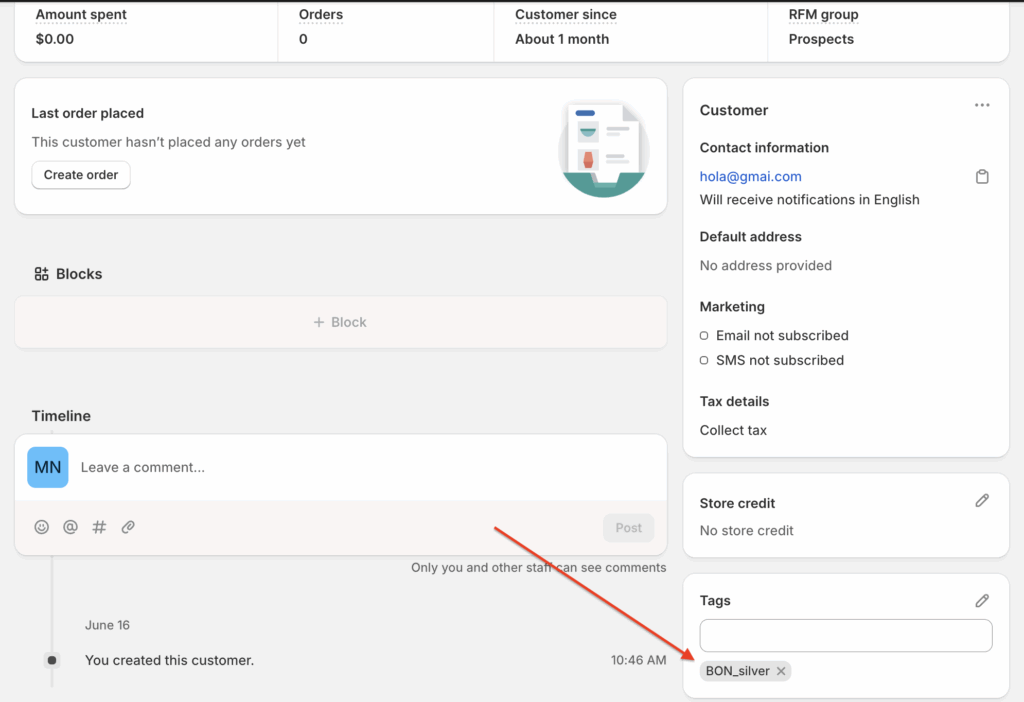This screenshot has height=702, width=1024.
Task: Click the Tags input field
Action: (x=845, y=636)
